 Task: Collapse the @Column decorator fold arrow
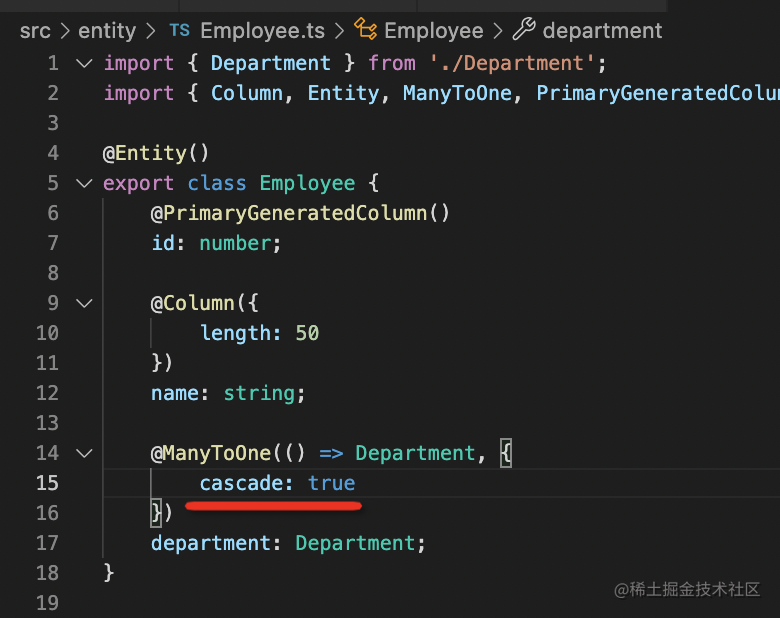point(84,303)
